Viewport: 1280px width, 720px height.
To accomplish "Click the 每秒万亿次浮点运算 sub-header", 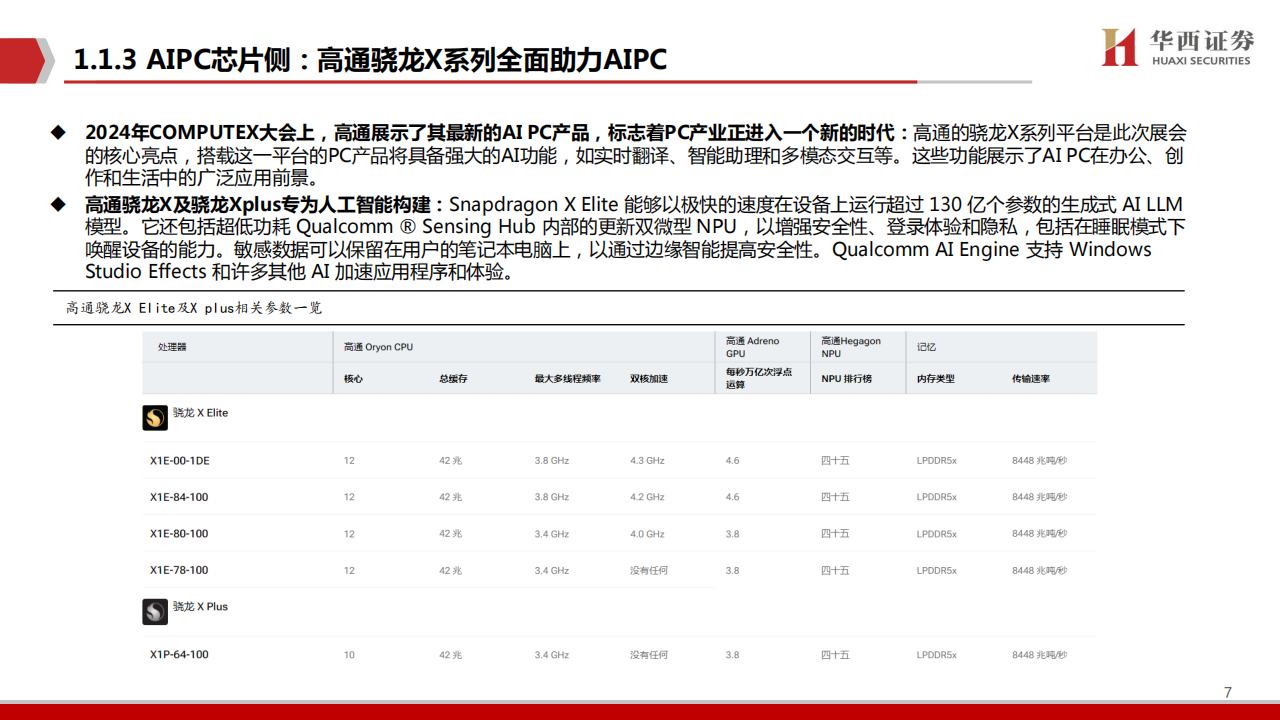I will [759, 378].
